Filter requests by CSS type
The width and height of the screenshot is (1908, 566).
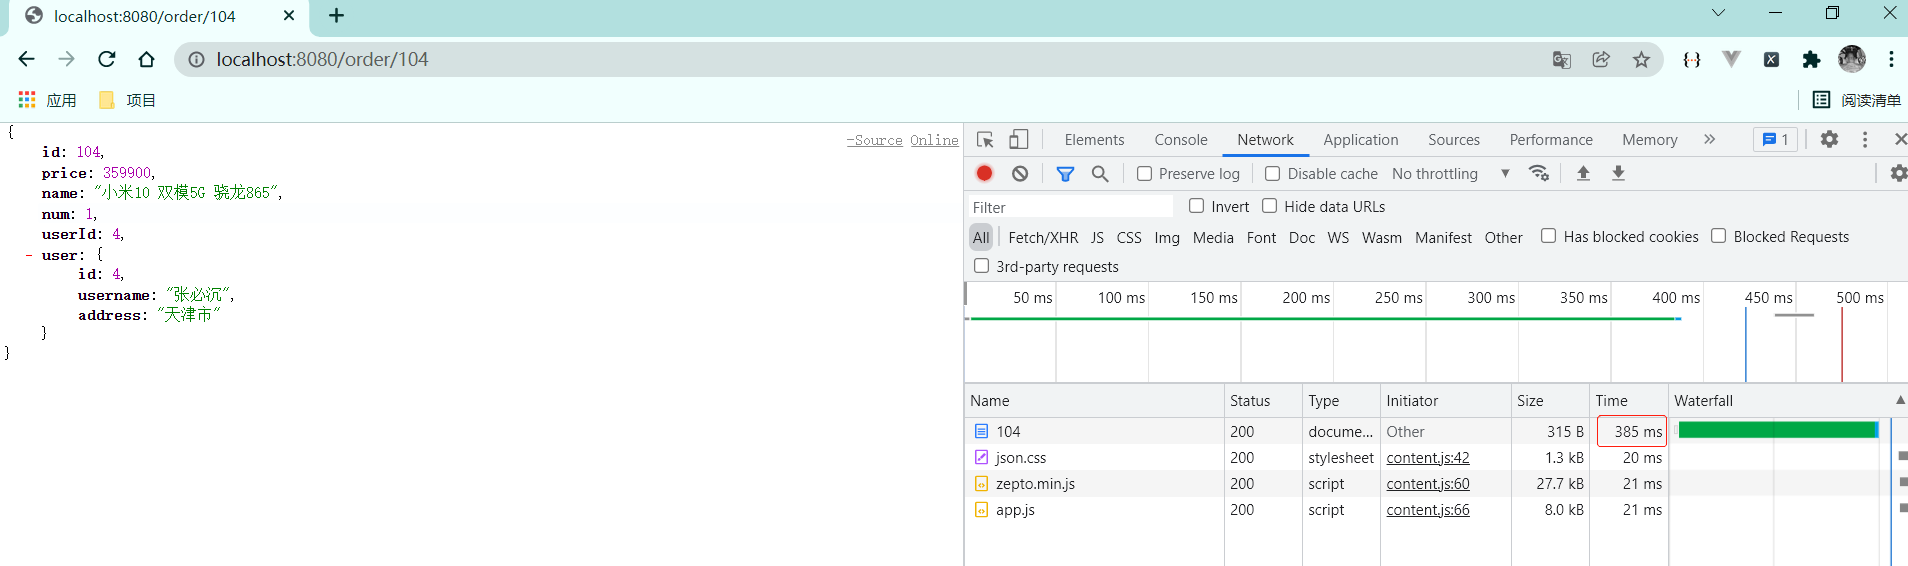1129,238
